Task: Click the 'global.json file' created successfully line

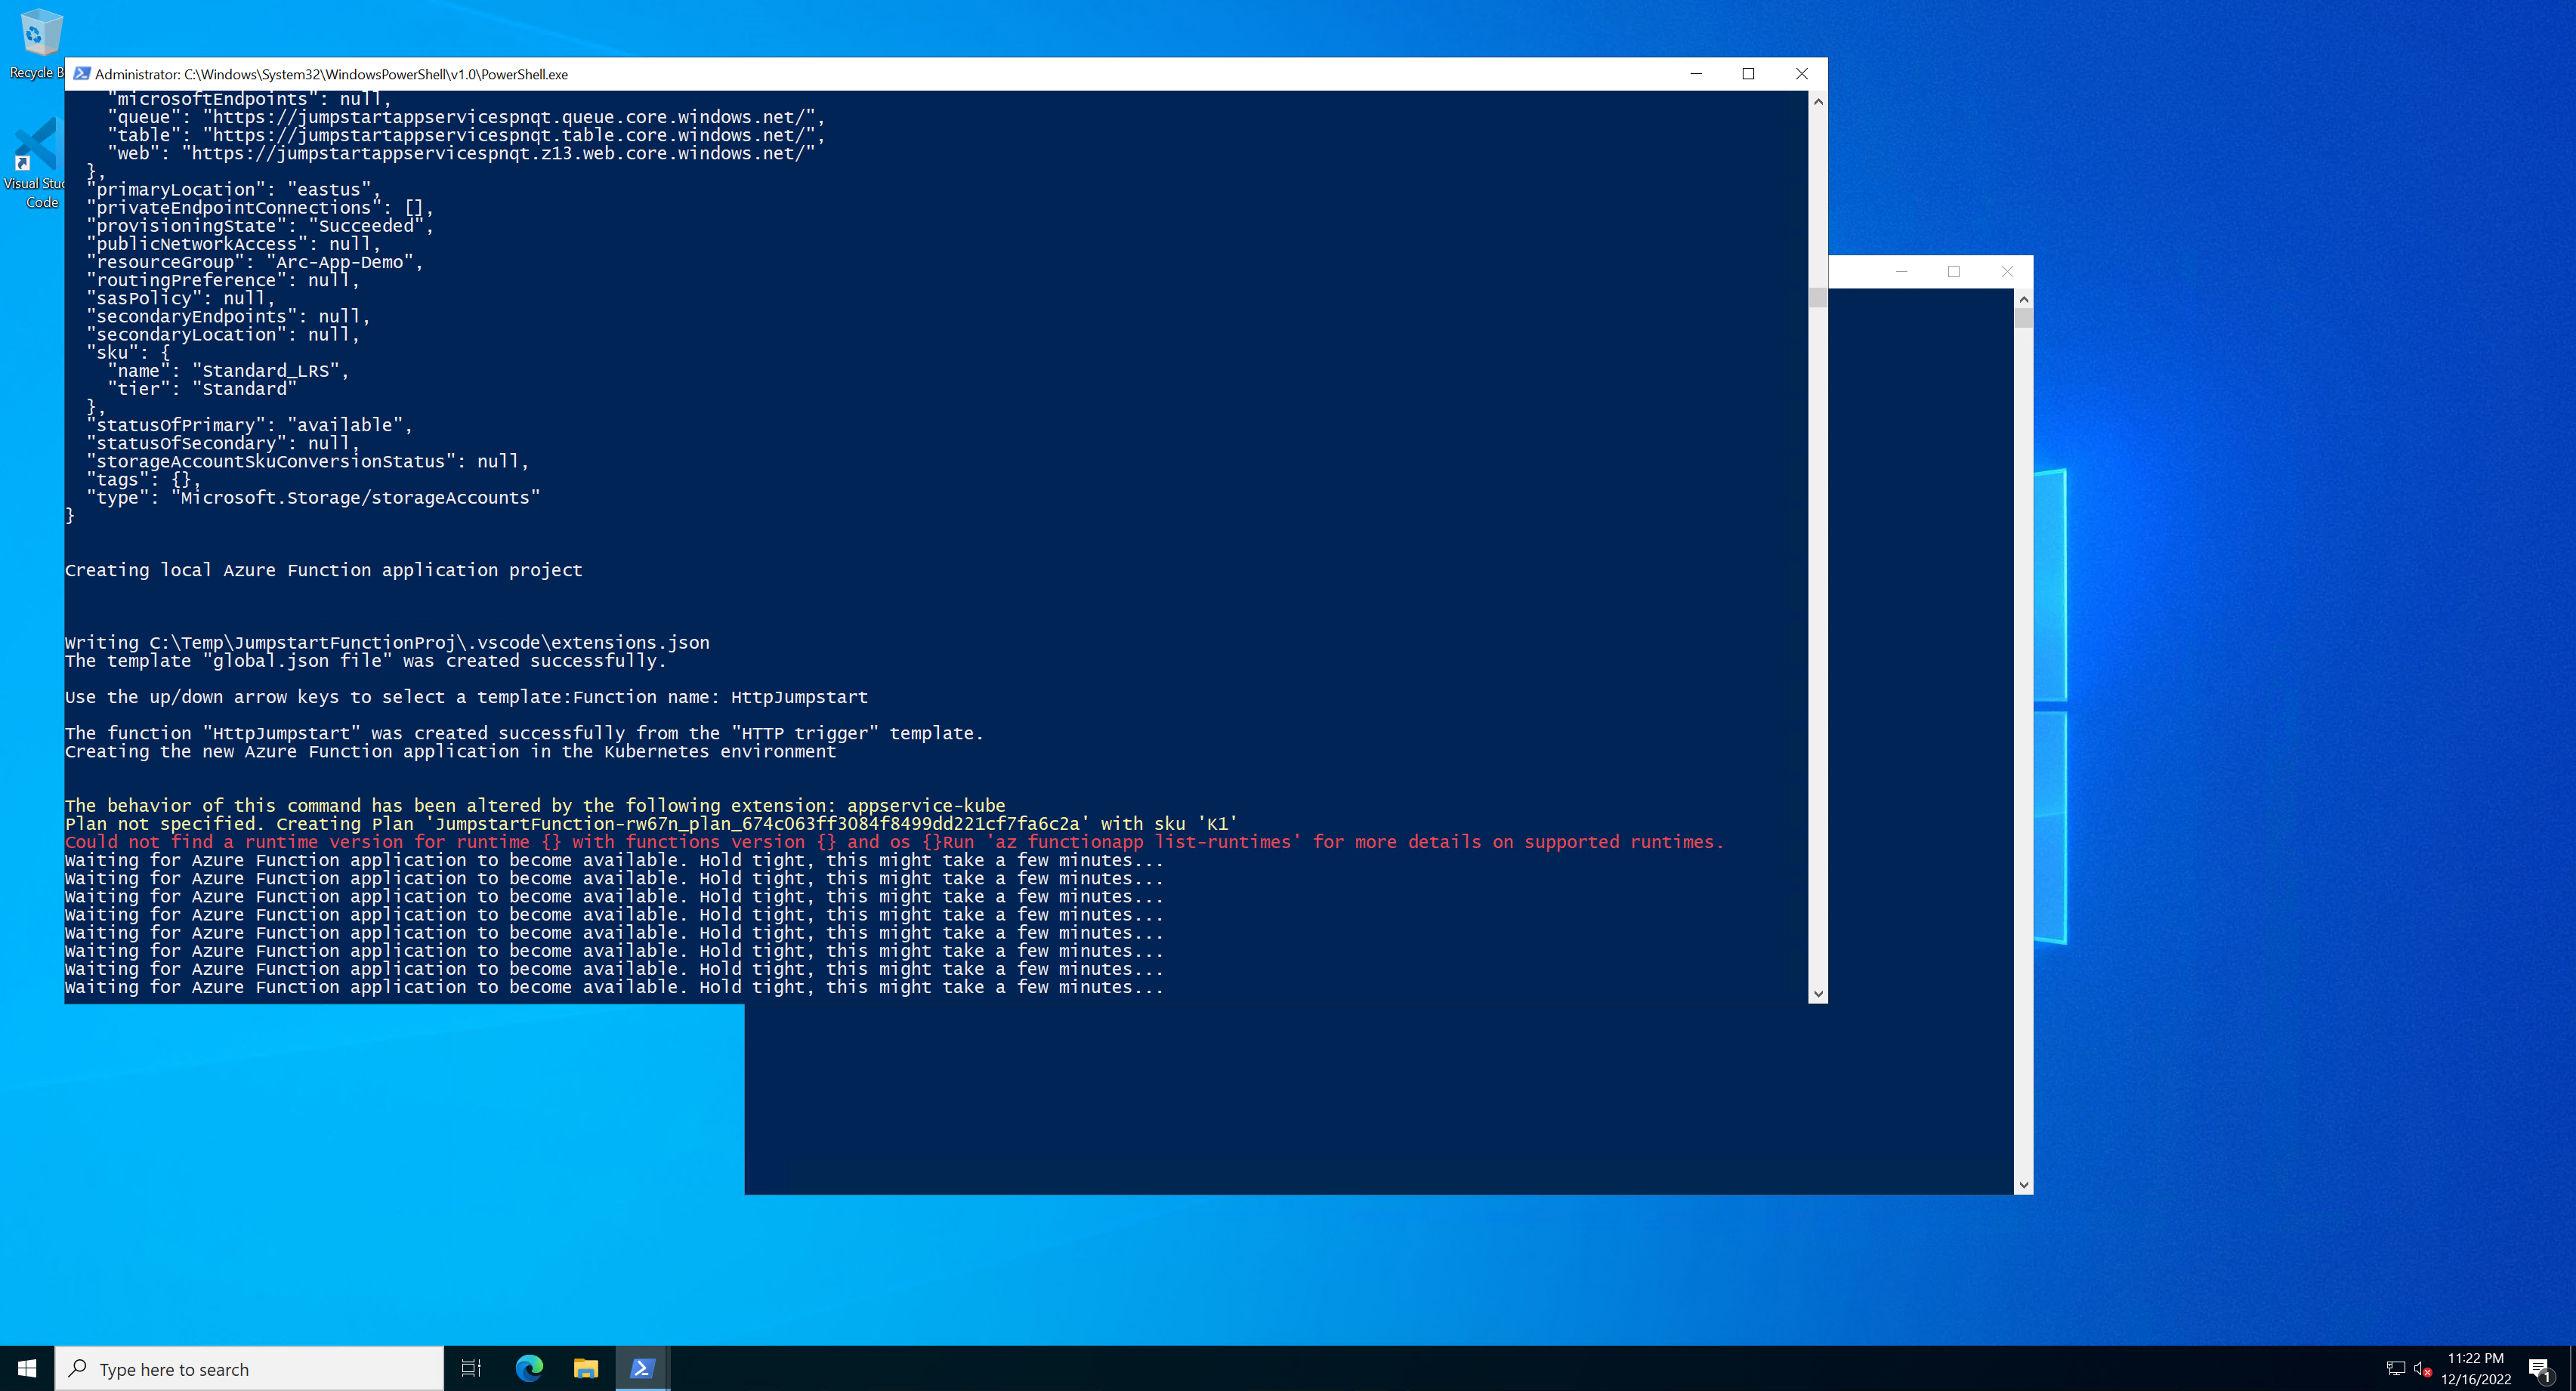Action: pos(365,661)
